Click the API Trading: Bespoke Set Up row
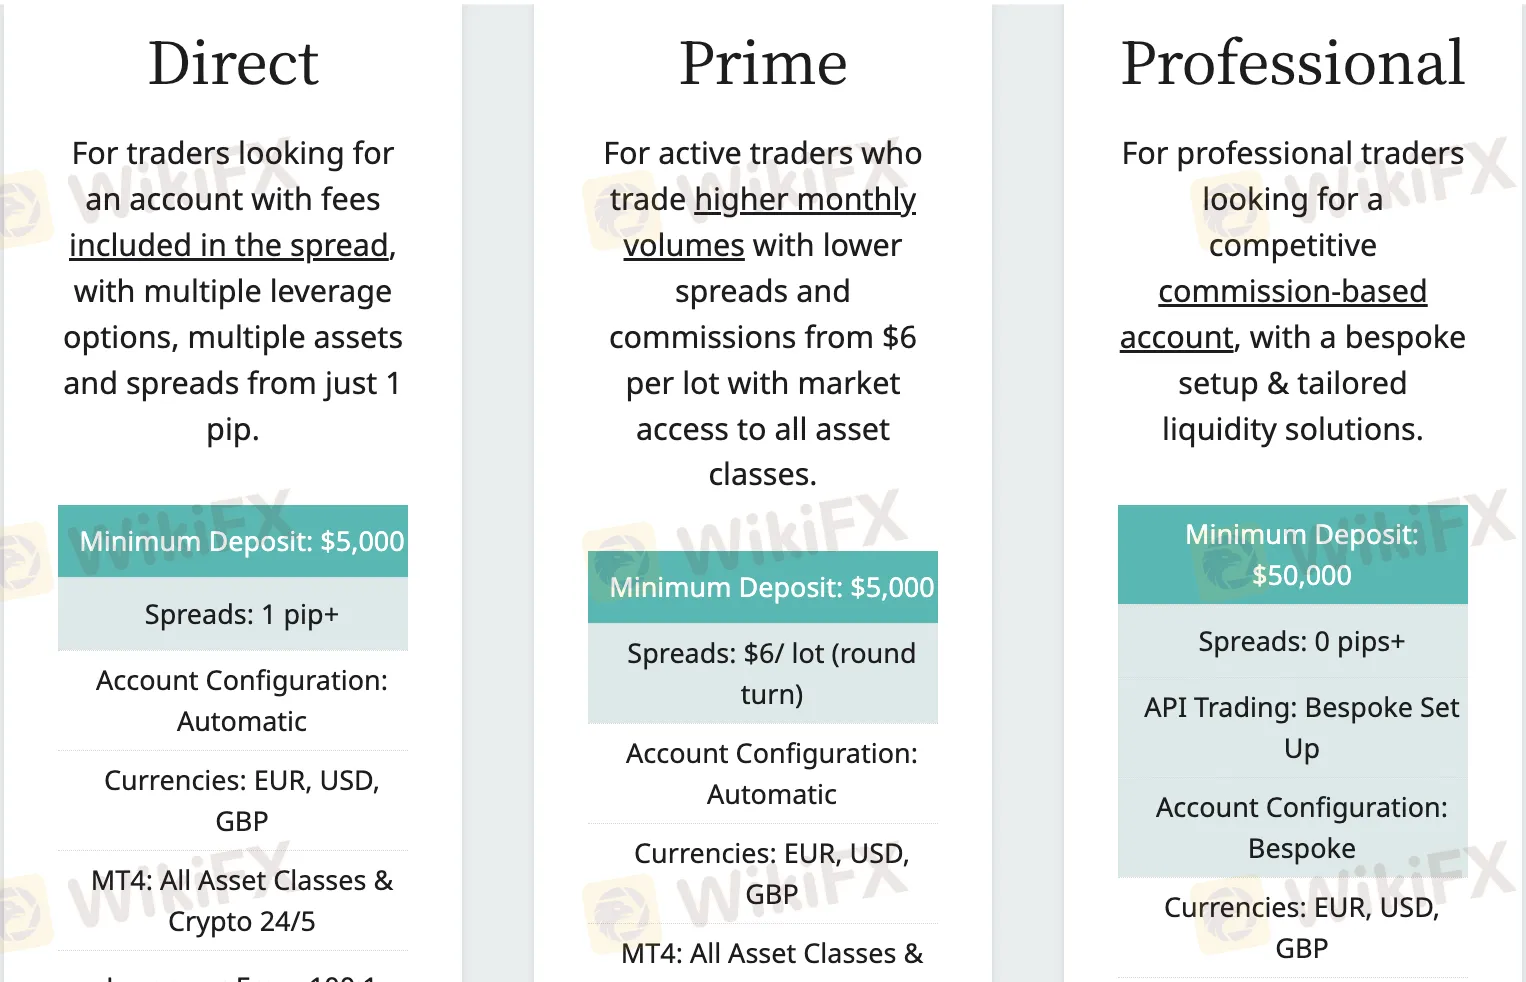The height and width of the screenshot is (982, 1526). pos(1292,727)
